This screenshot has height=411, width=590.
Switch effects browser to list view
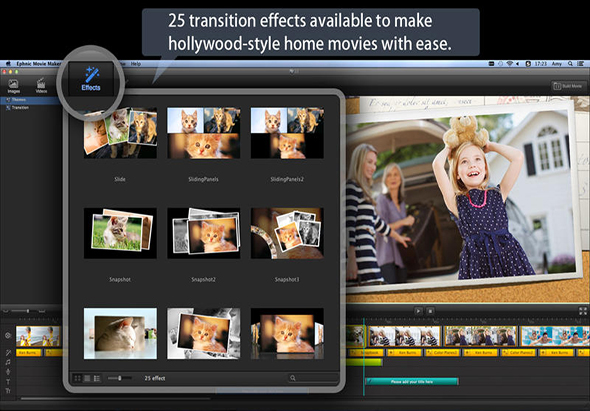[x=97, y=378]
